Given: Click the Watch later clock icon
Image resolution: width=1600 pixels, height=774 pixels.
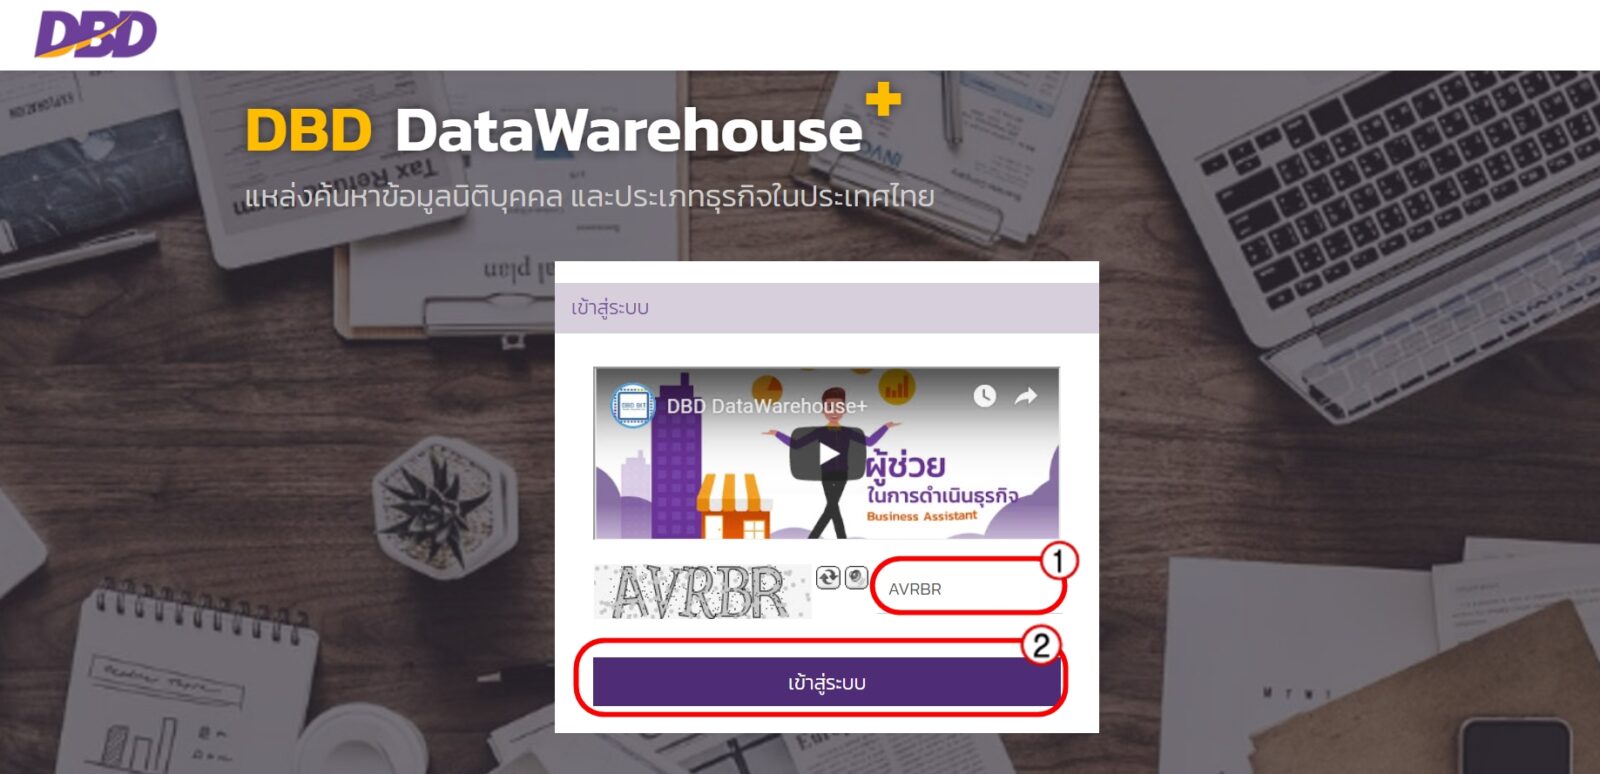Looking at the screenshot, I should pyautogui.click(x=985, y=396).
